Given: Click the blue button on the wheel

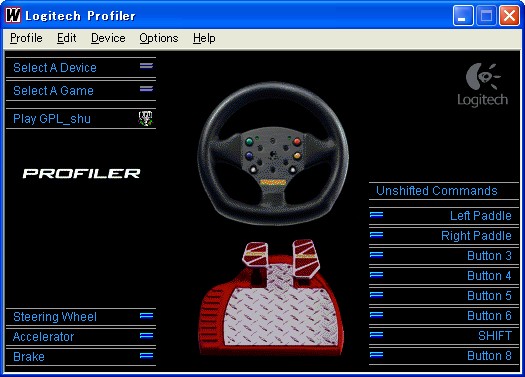Looking at the screenshot, I should 249,156.
